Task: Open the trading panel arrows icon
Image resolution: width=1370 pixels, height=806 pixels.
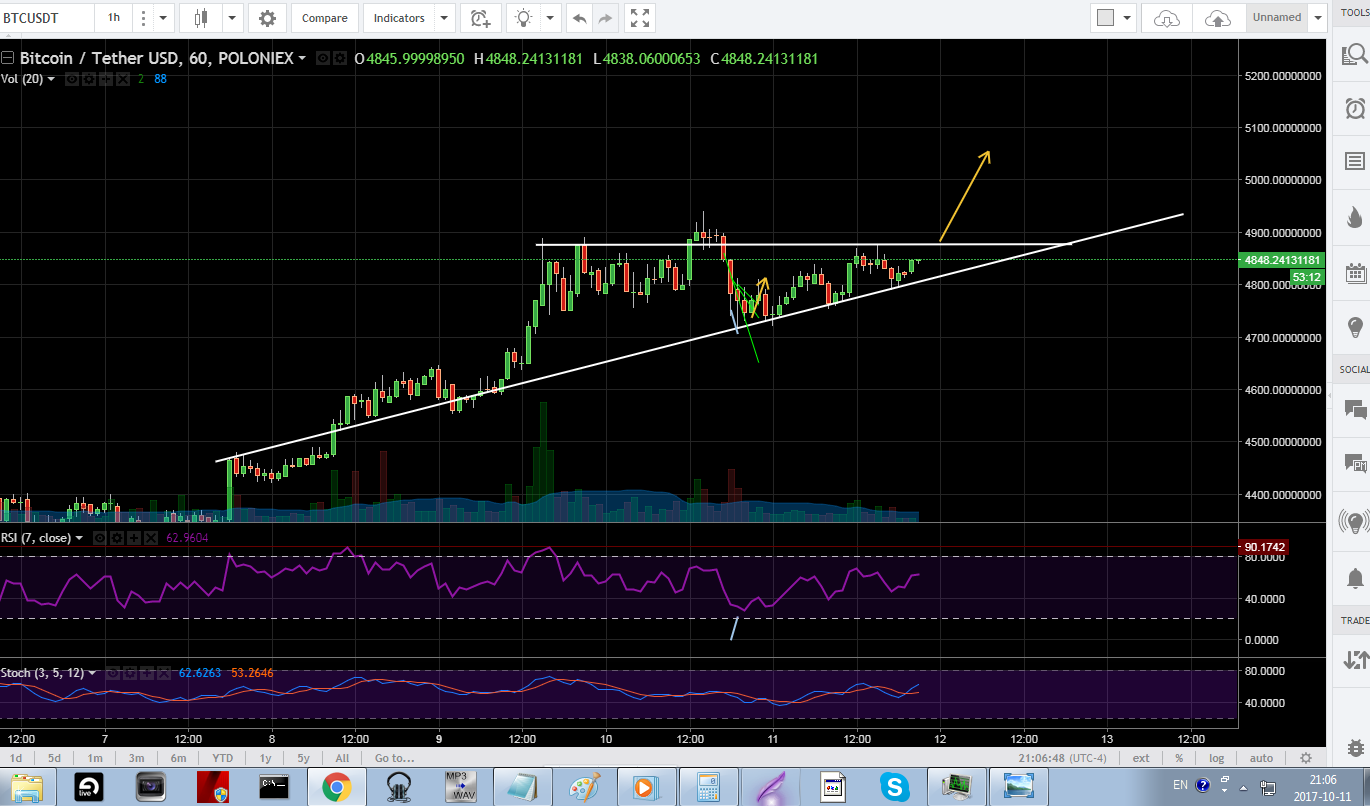Action: tap(1355, 659)
